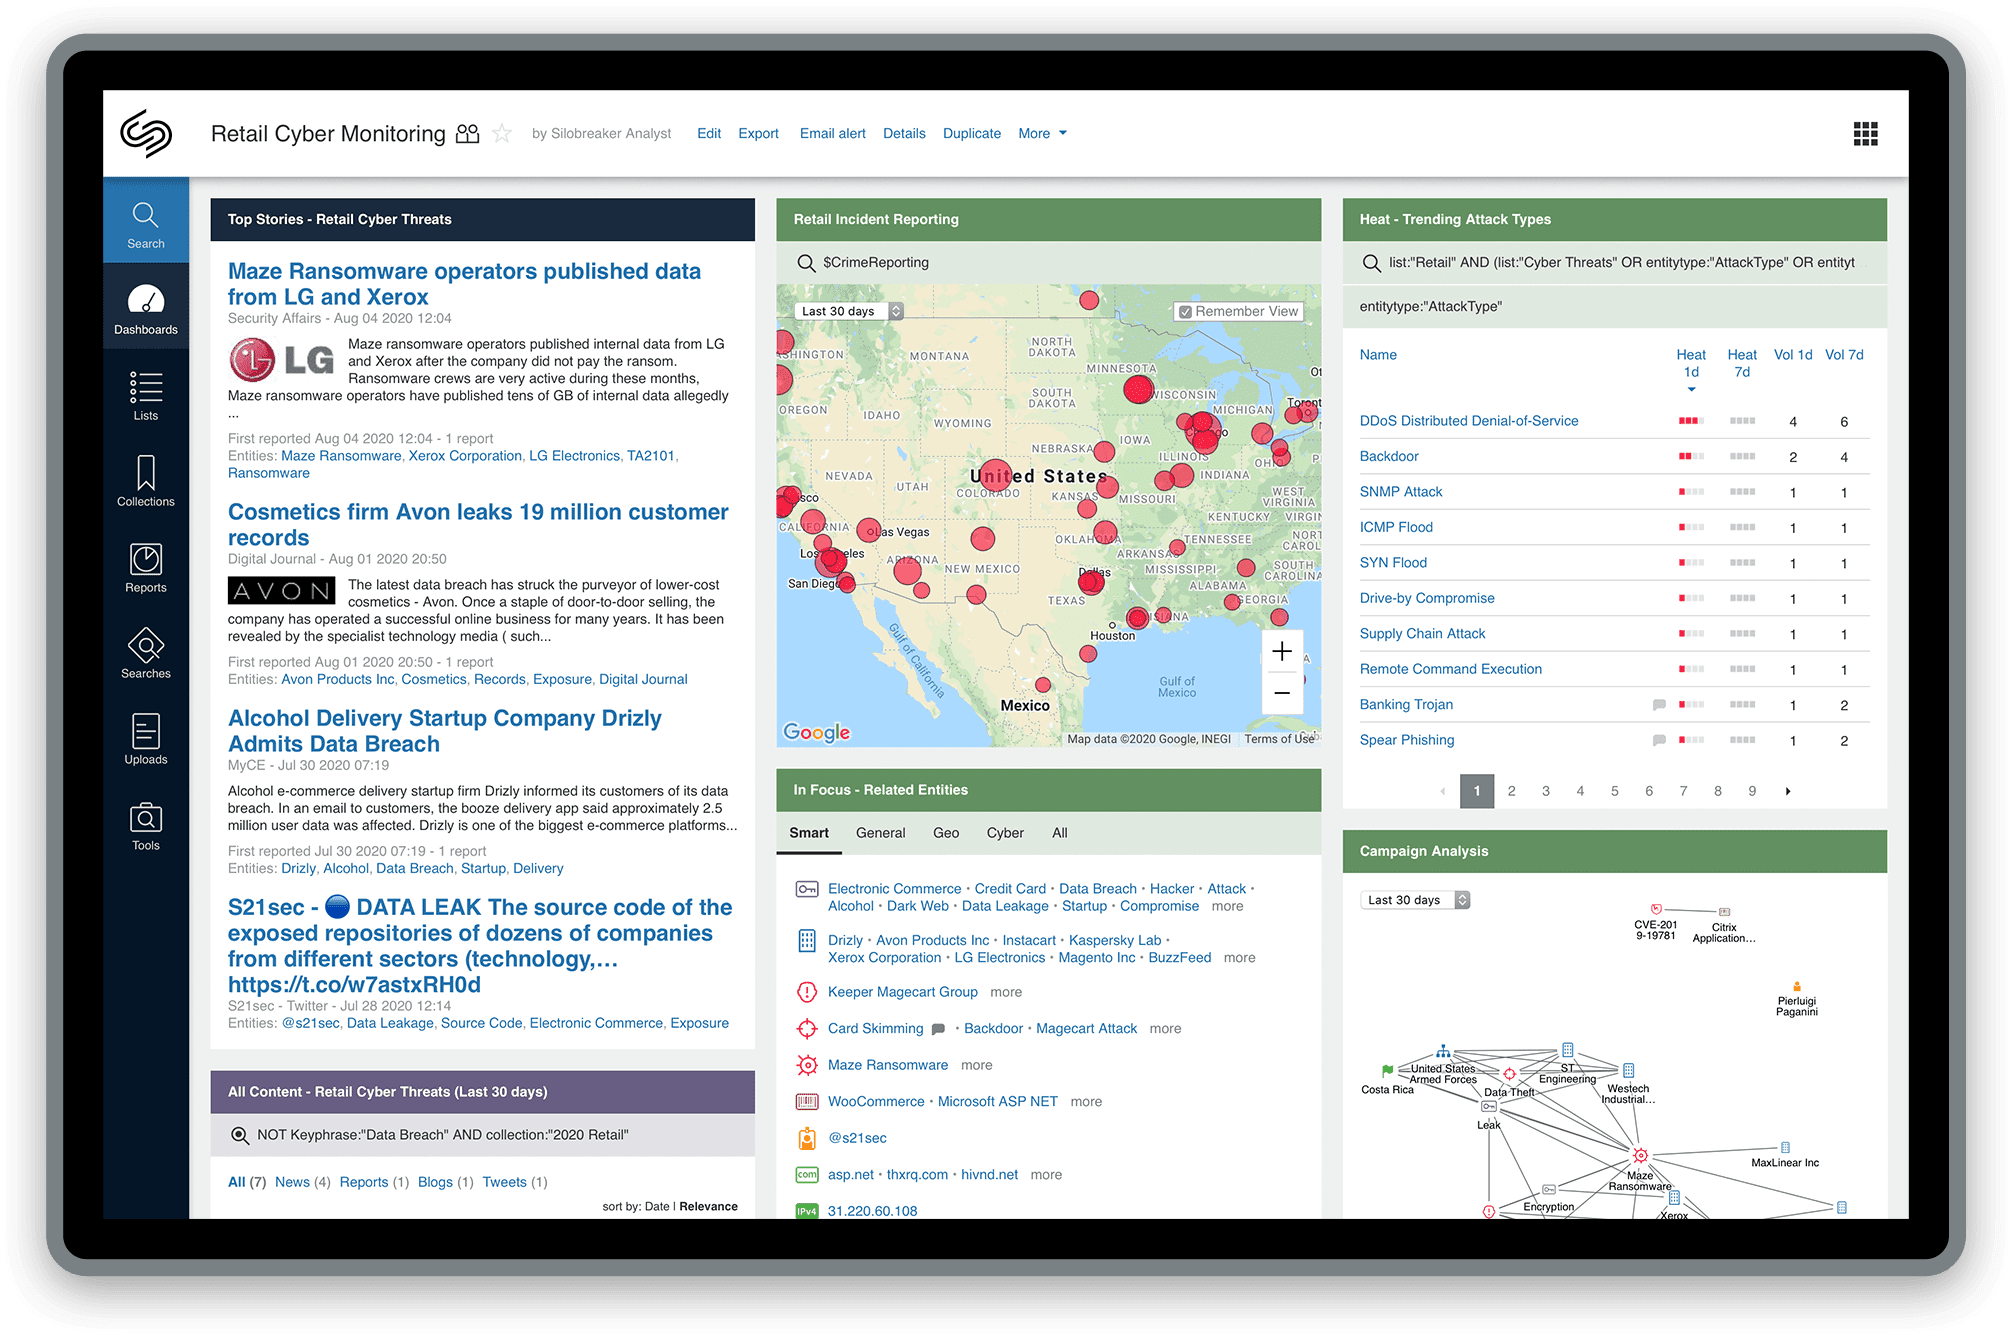Click Edit in the header

[709, 134]
